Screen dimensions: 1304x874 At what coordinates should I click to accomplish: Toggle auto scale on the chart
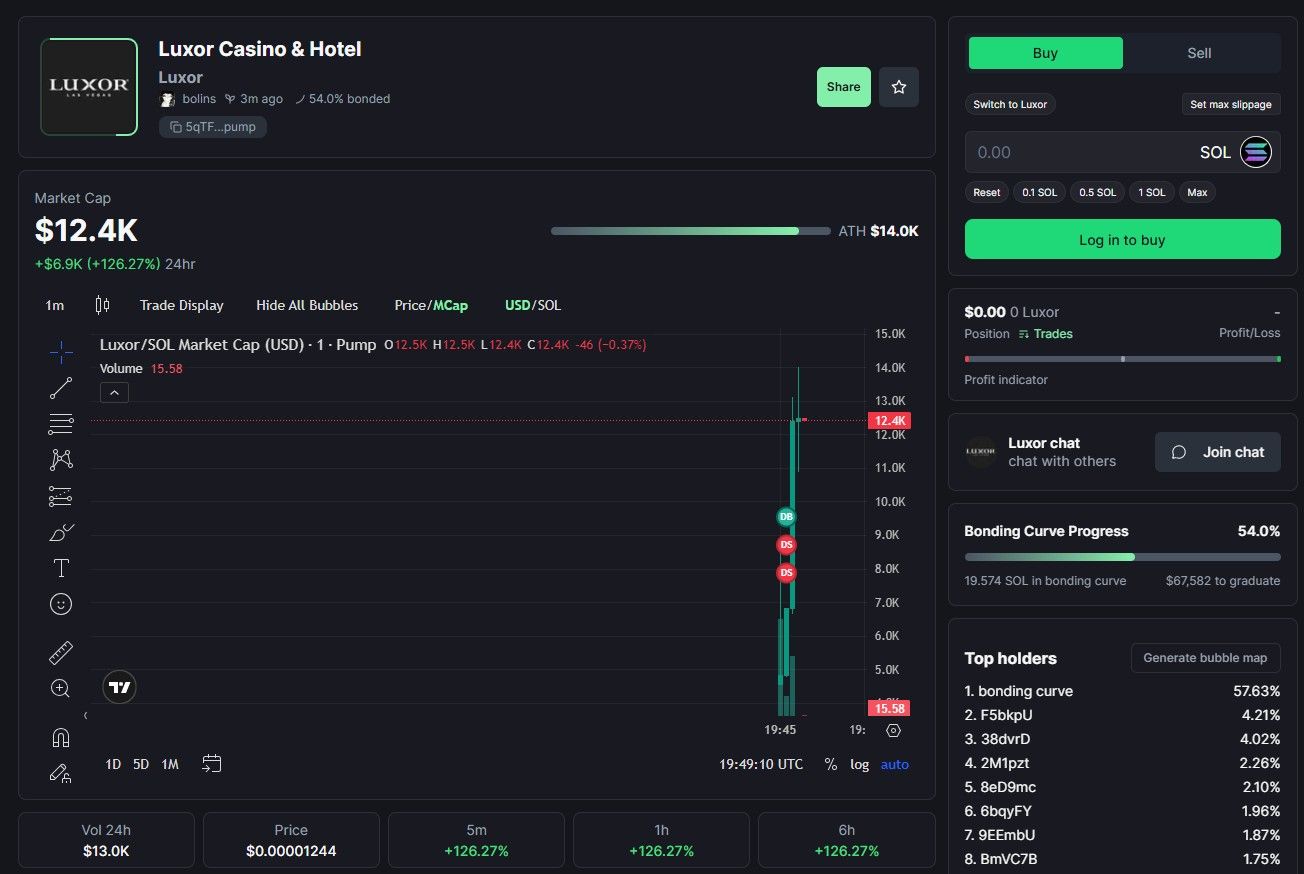click(x=894, y=764)
